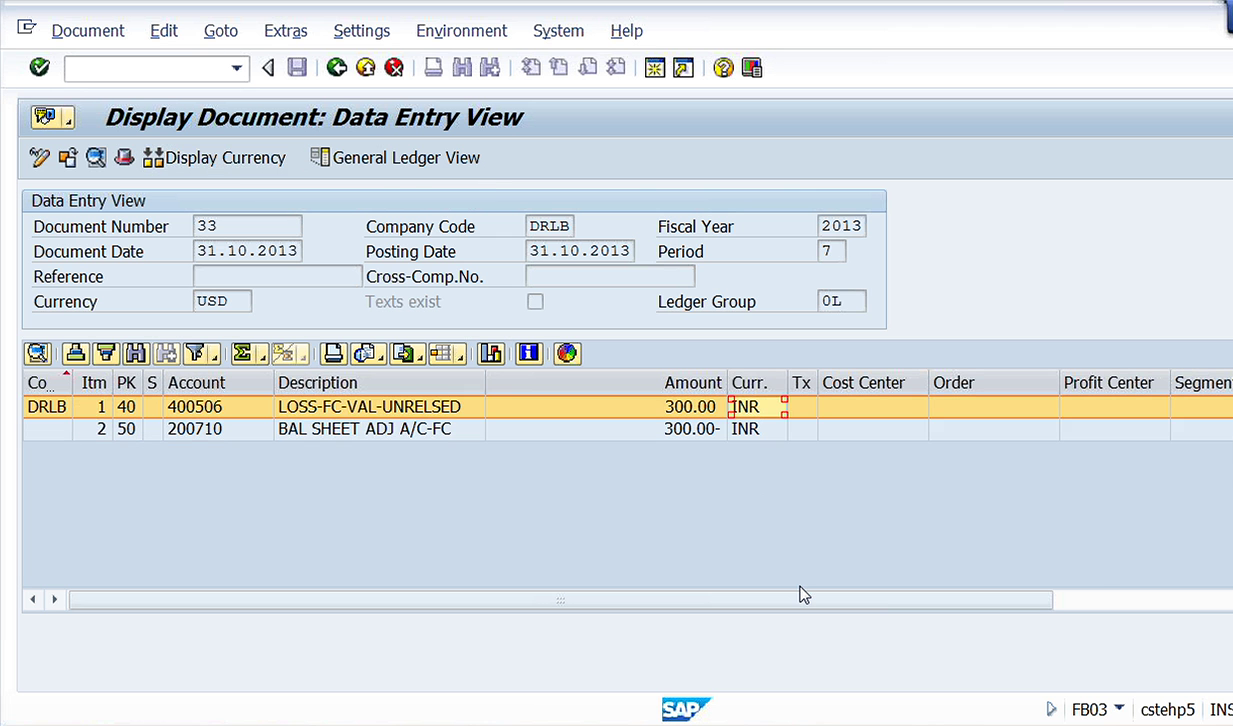Click the Find binoculars icon in standard toolbar
Viewport: 1233px width, 726px height.
[x=462, y=68]
